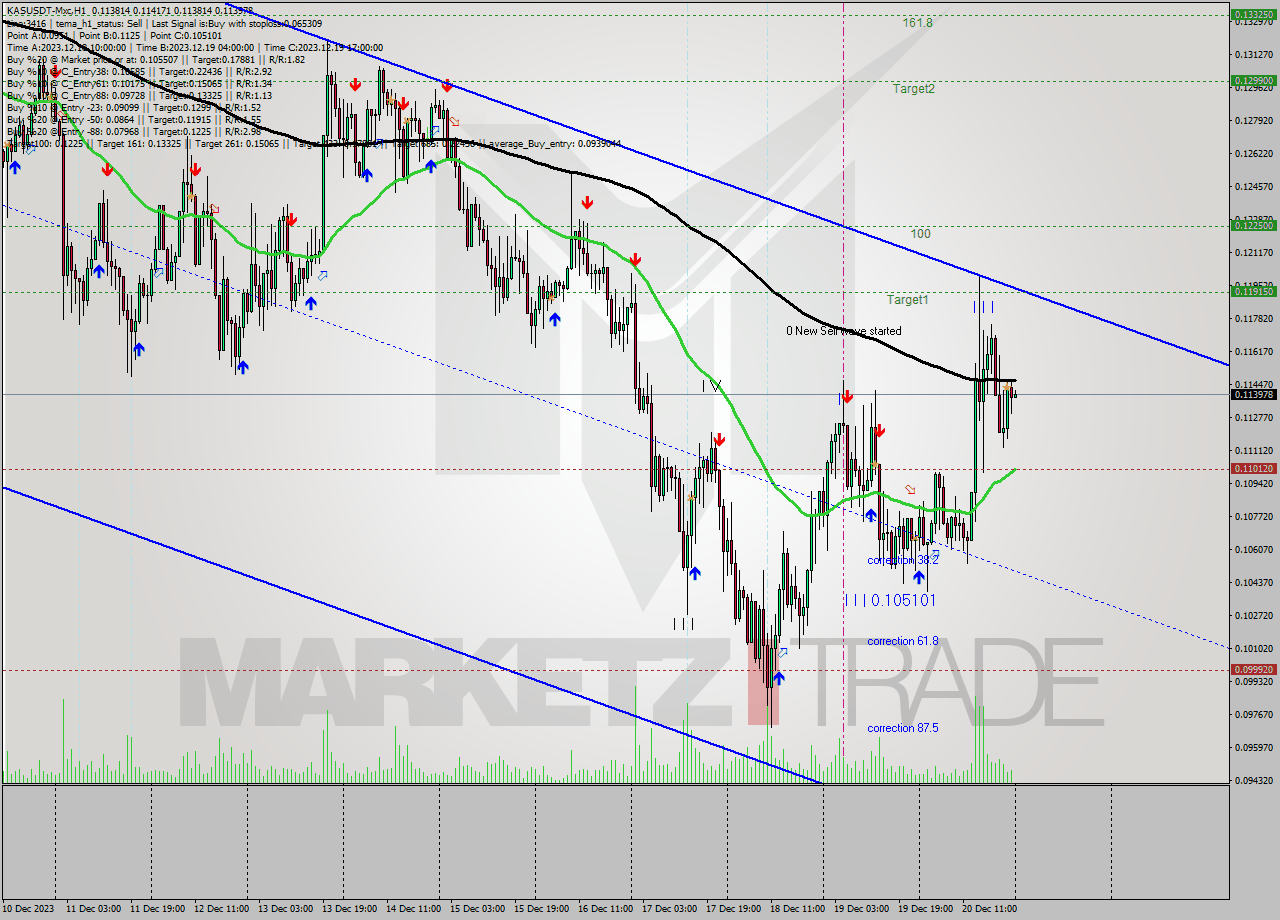Click the green 0.119150 price tag
The height and width of the screenshot is (920, 1280).
pyautogui.click(x=1253, y=292)
